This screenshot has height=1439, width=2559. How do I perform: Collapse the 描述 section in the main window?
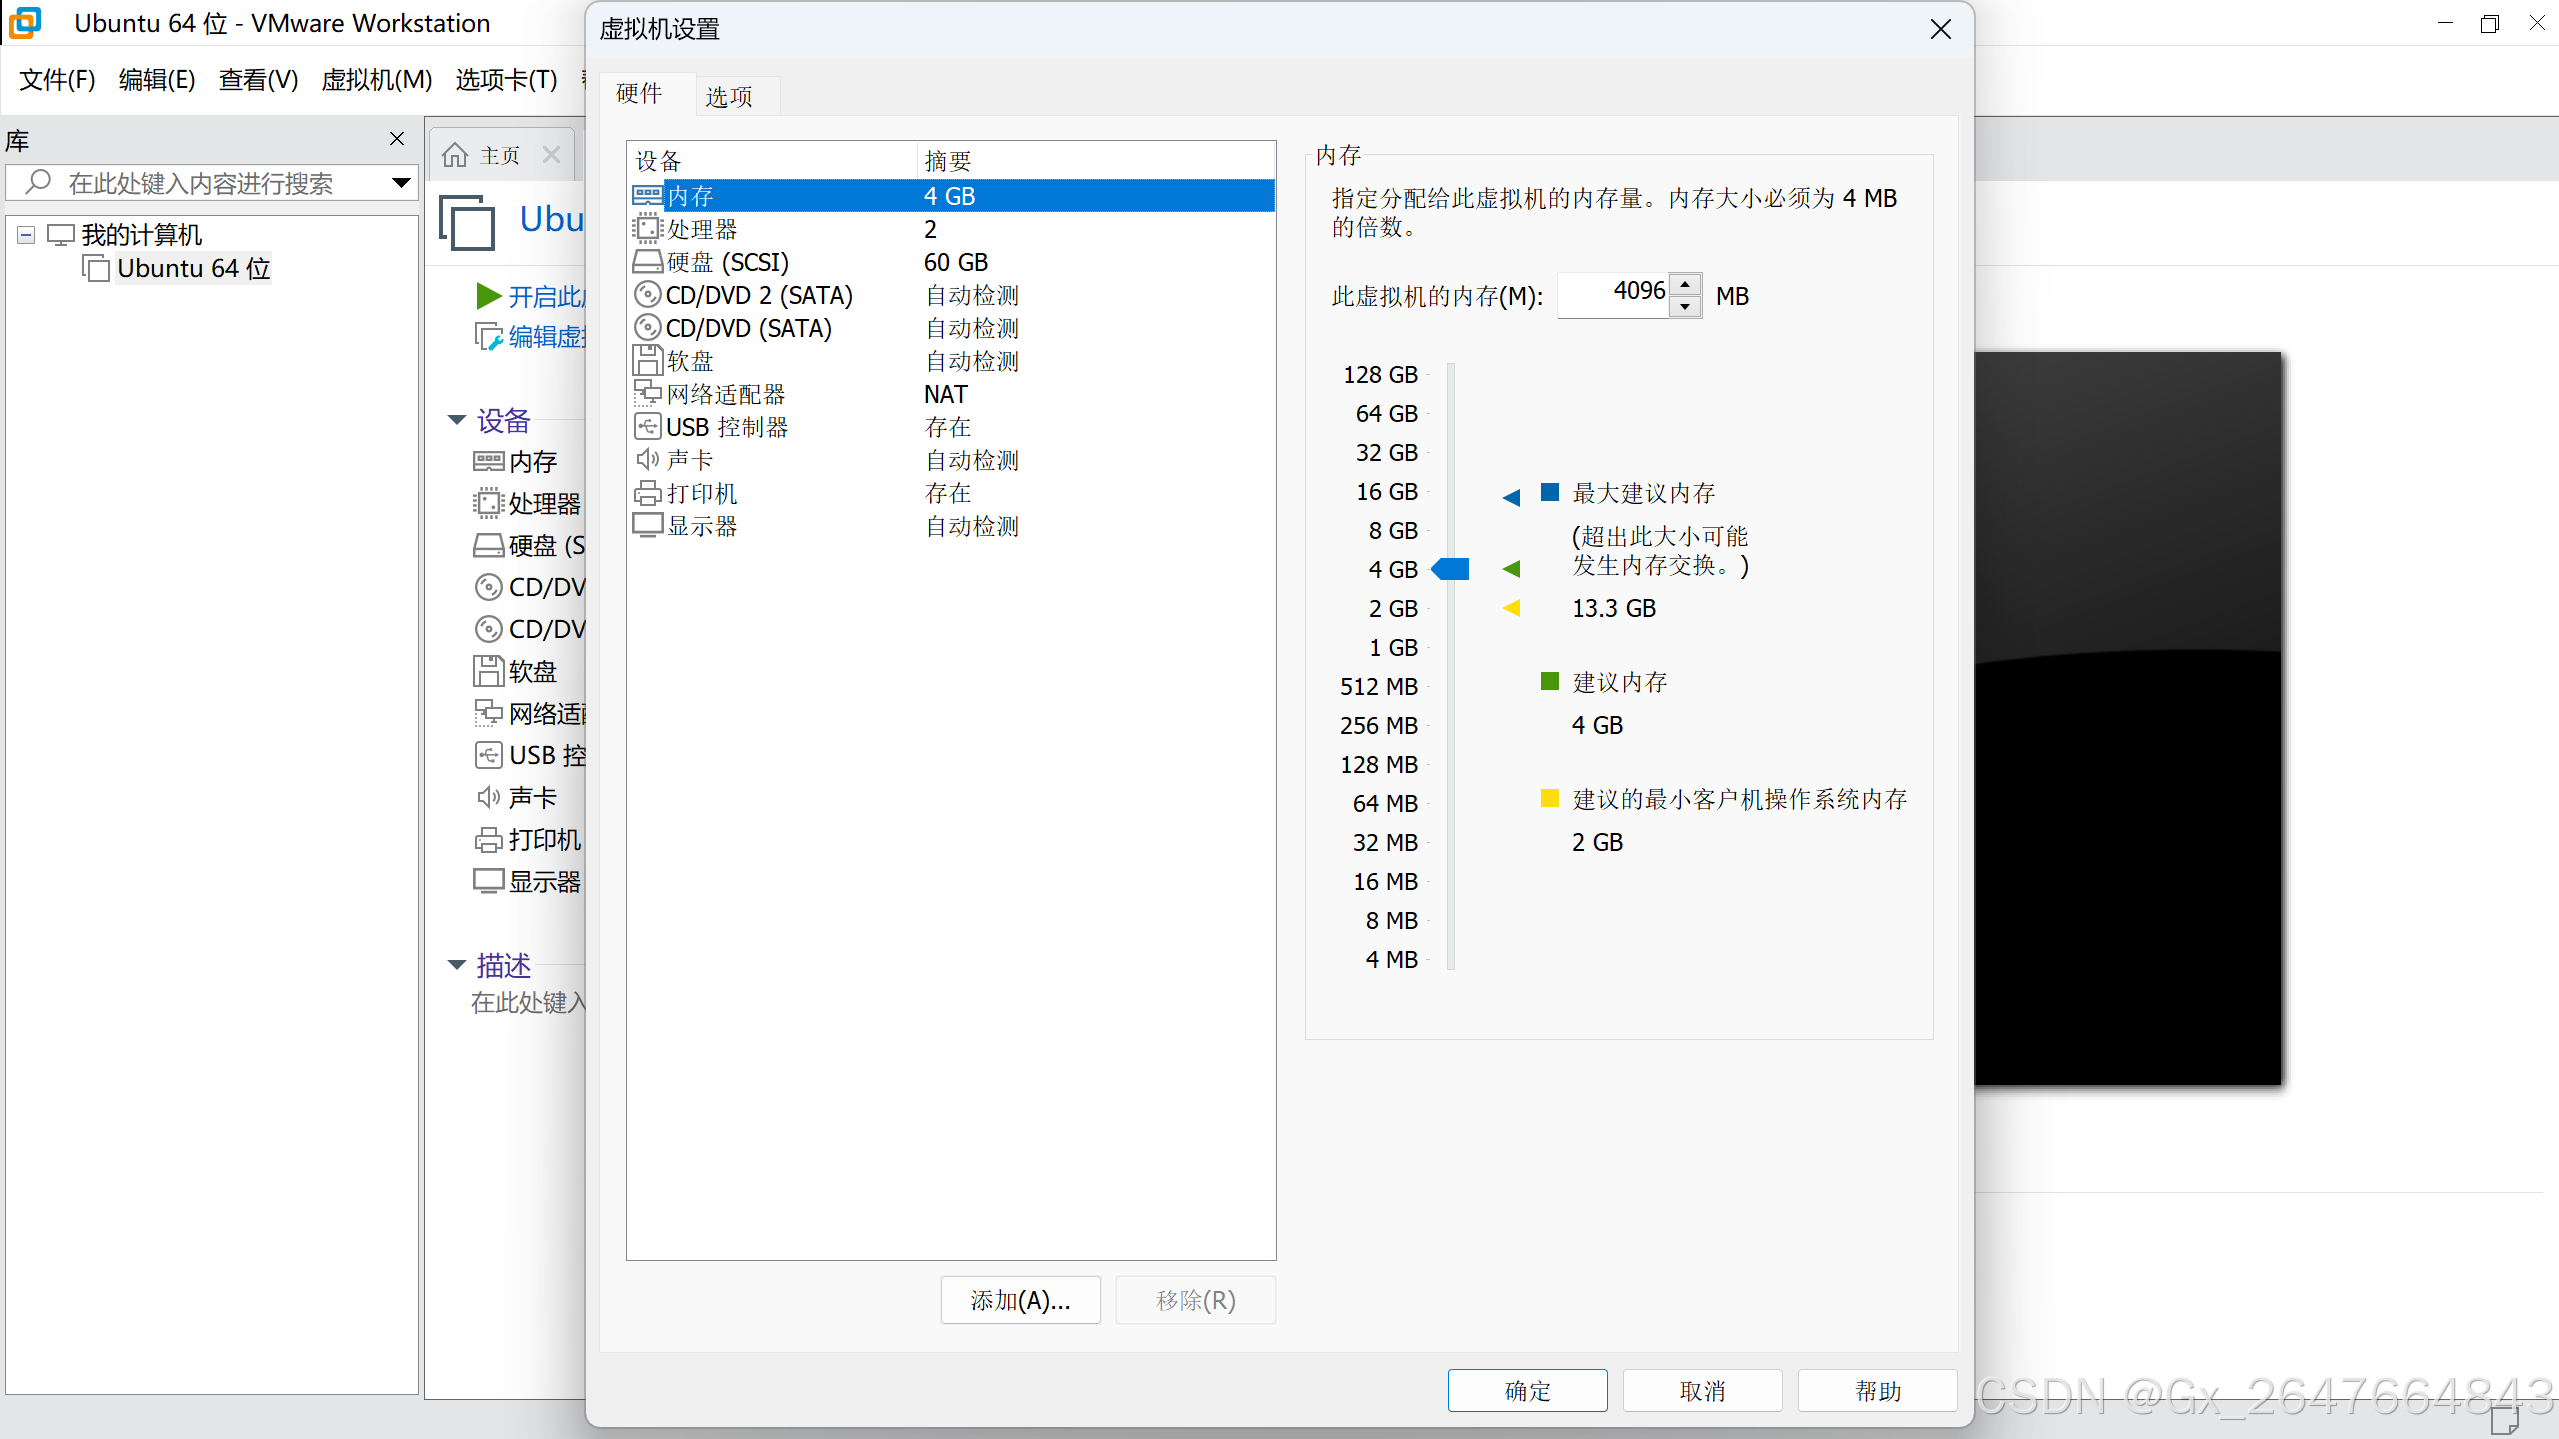[457, 965]
